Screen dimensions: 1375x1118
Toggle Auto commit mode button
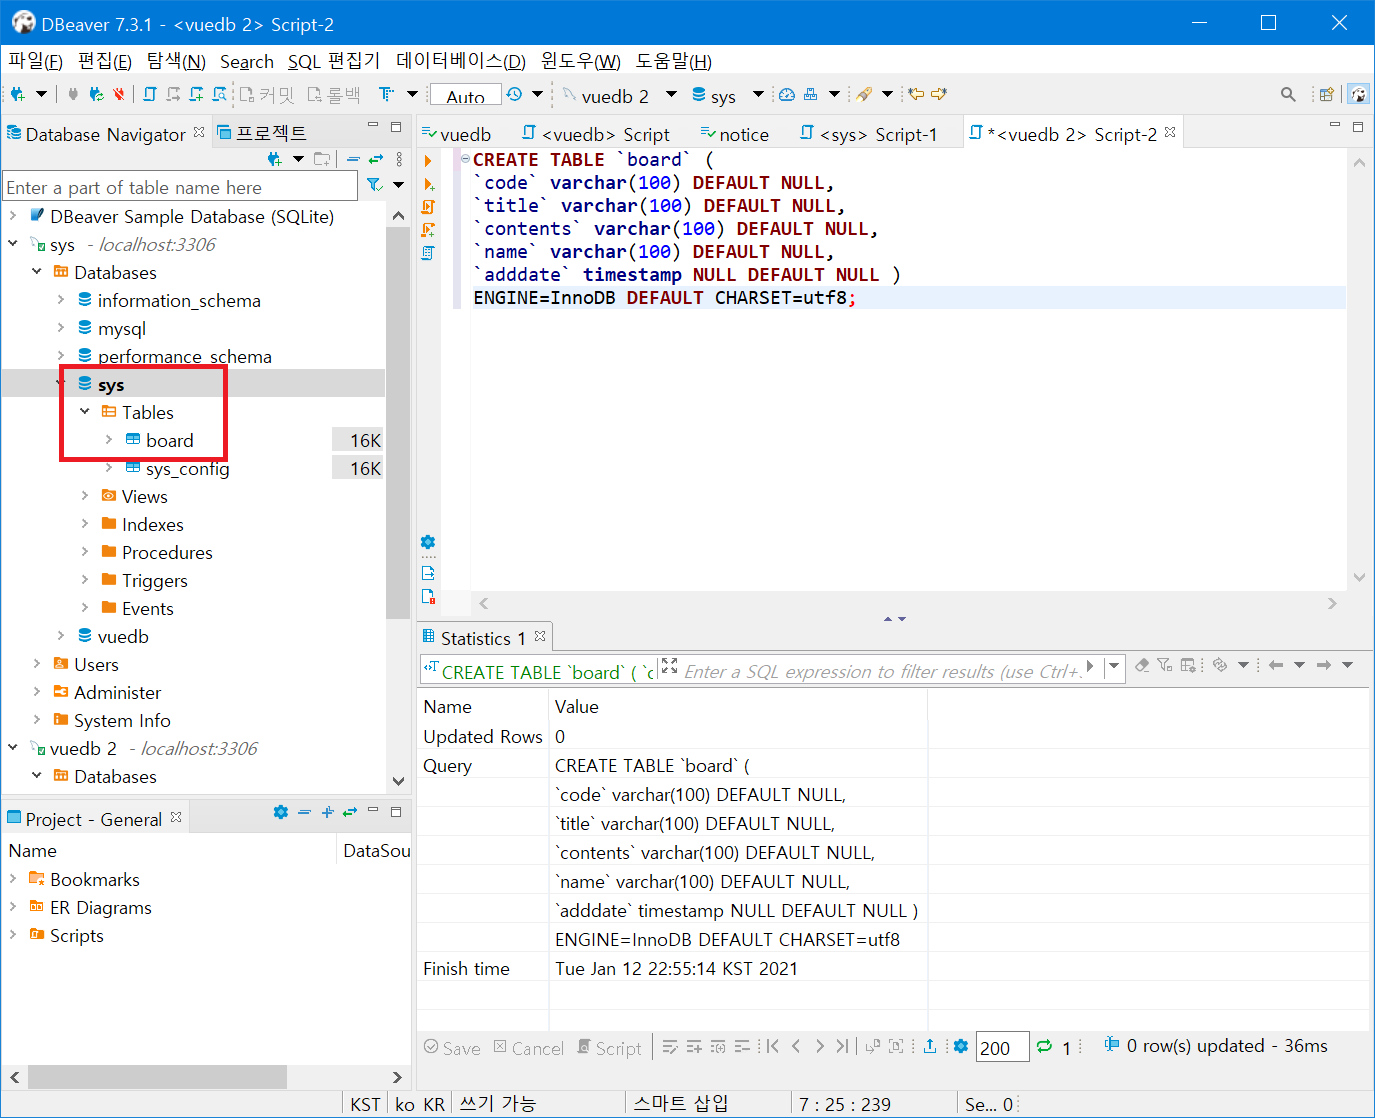click(x=466, y=96)
